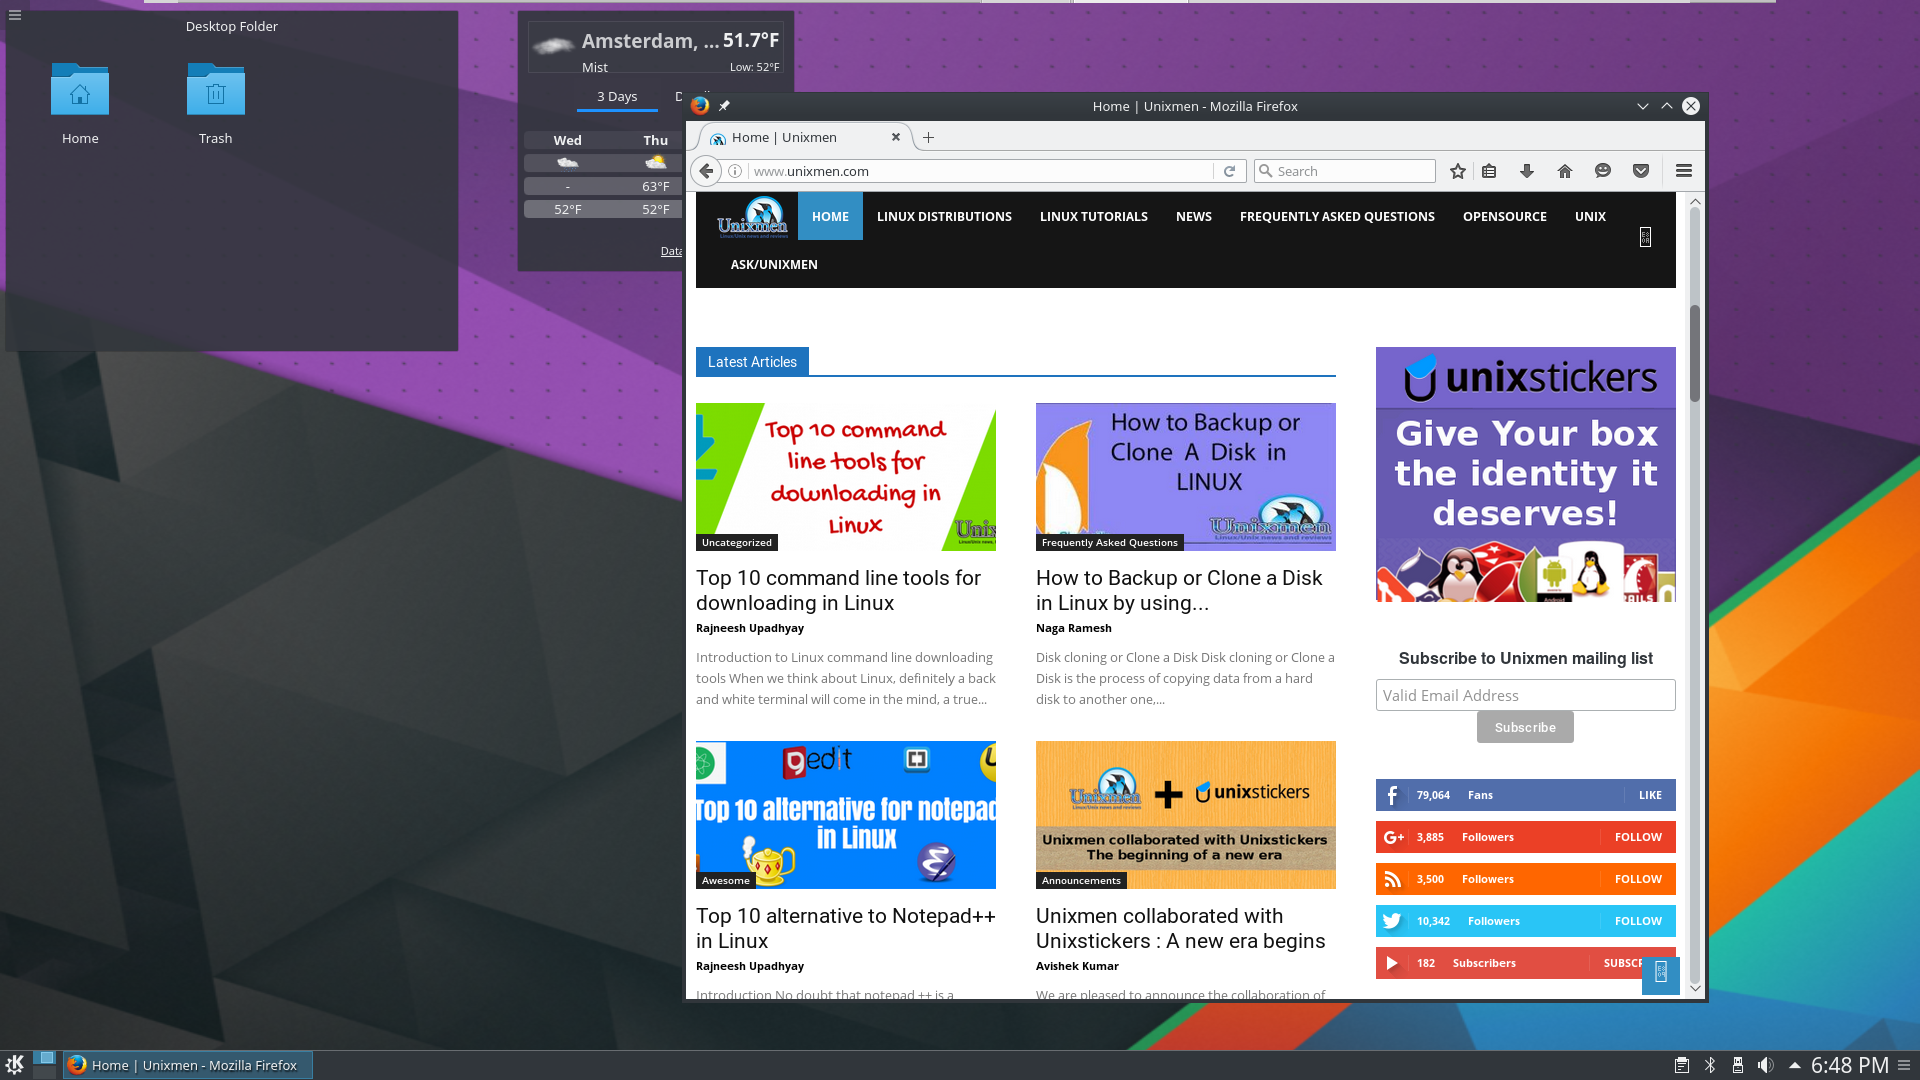The height and width of the screenshot is (1080, 1920).
Task: Open the volume control tray icon
Action: pyautogui.click(x=1766, y=1066)
